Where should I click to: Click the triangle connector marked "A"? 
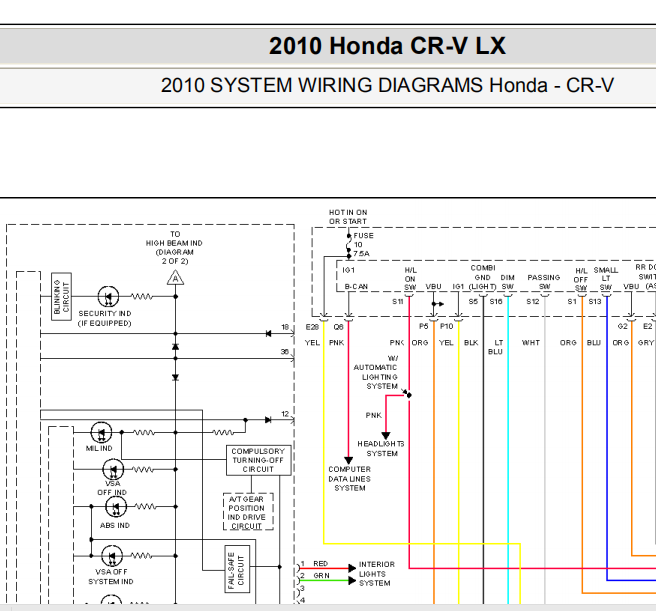tap(175, 278)
